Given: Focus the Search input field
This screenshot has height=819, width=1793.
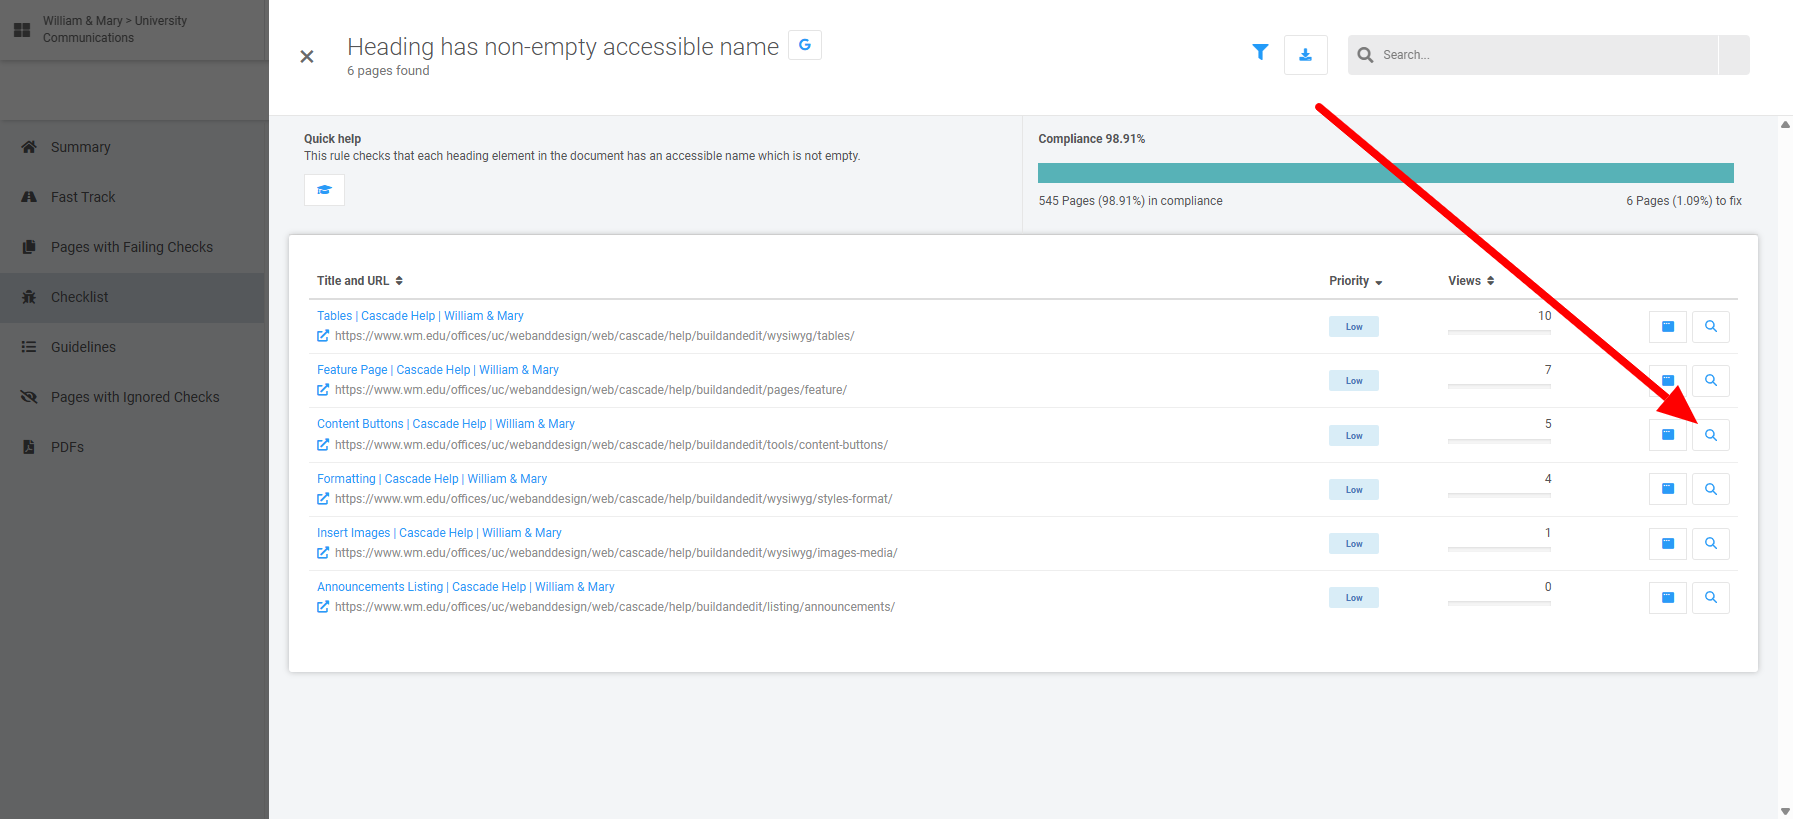Looking at the screenshot, I should (x=1548, y=55).
